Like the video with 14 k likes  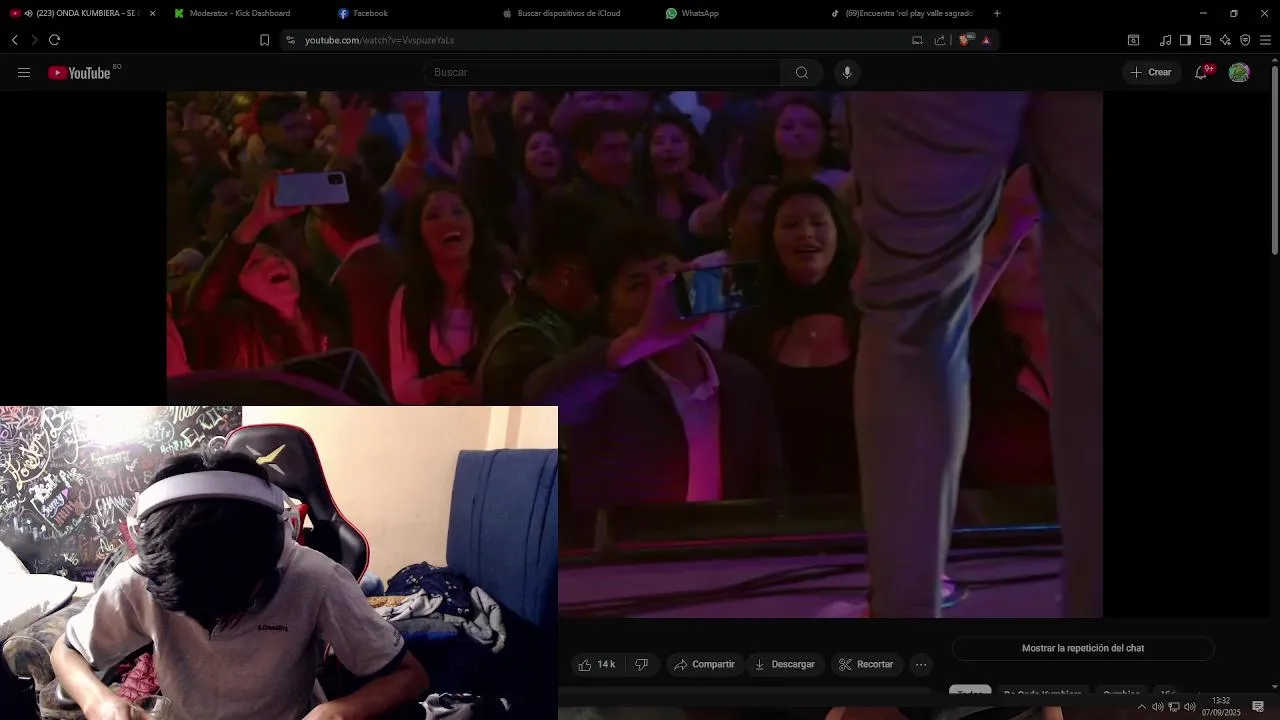(599, 665)
